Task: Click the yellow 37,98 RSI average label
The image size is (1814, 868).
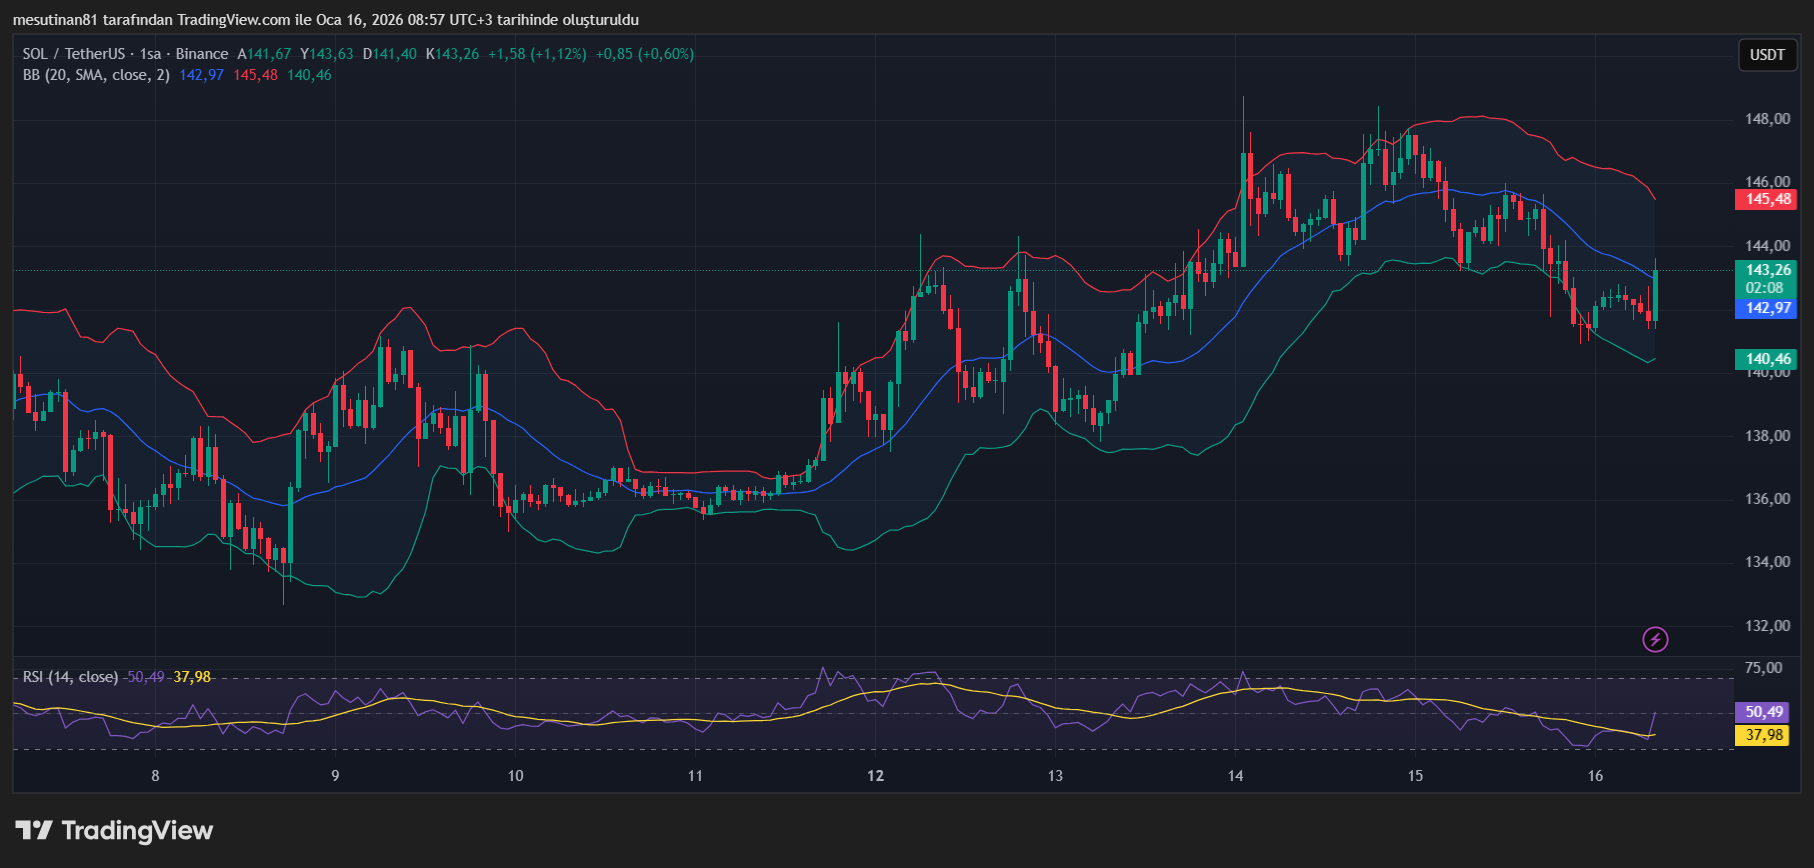Action: tap(1764, 735)
